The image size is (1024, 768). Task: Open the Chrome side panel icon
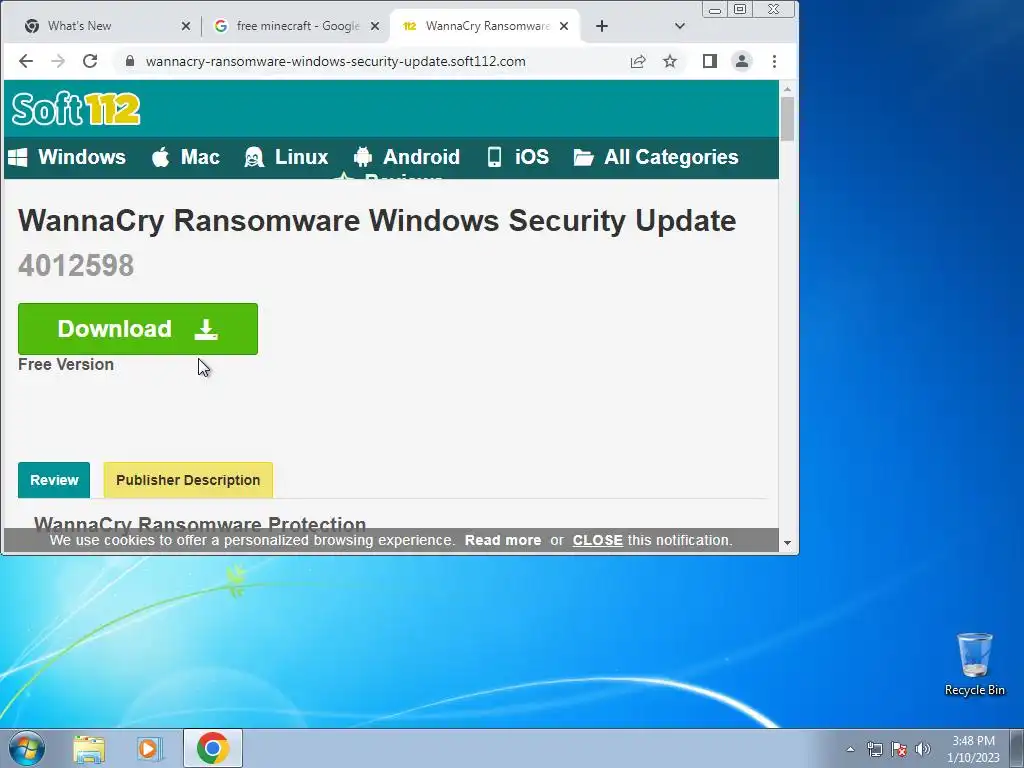[x=710, y=61]
